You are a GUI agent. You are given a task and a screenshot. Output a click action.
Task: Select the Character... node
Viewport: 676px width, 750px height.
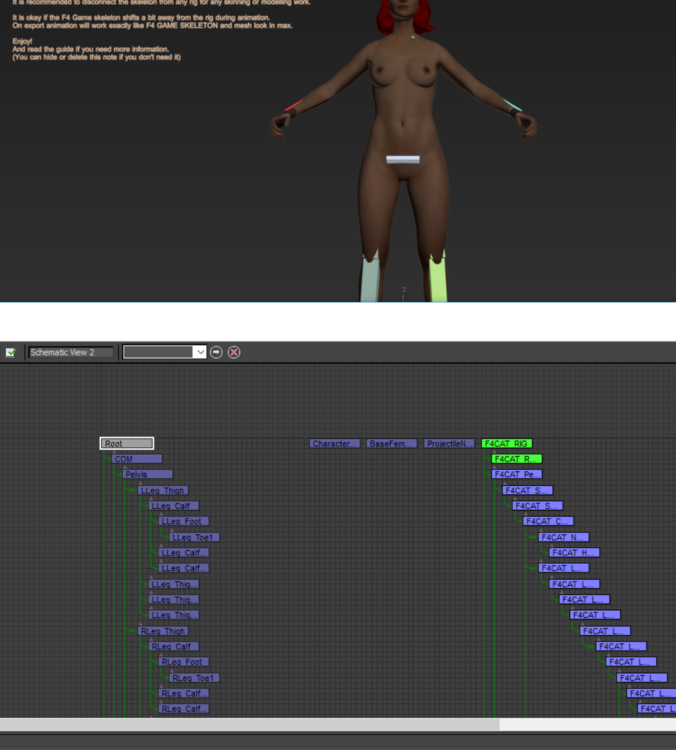pos(334,444)
